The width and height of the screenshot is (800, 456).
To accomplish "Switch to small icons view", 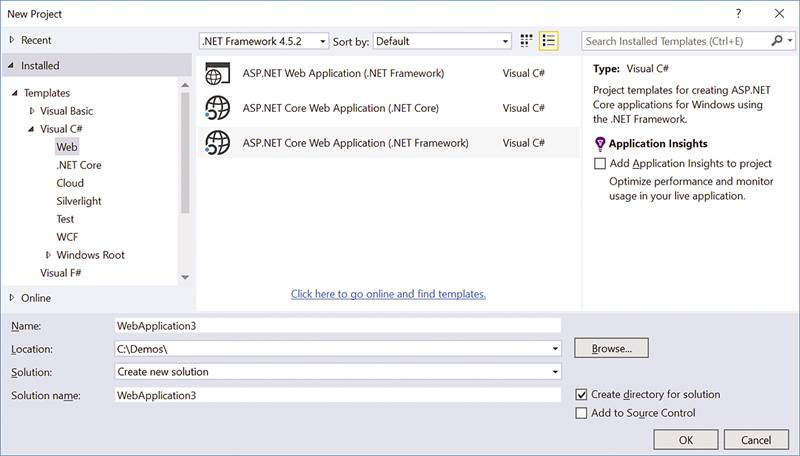I will pyautogui.click(x=527, y=41).
